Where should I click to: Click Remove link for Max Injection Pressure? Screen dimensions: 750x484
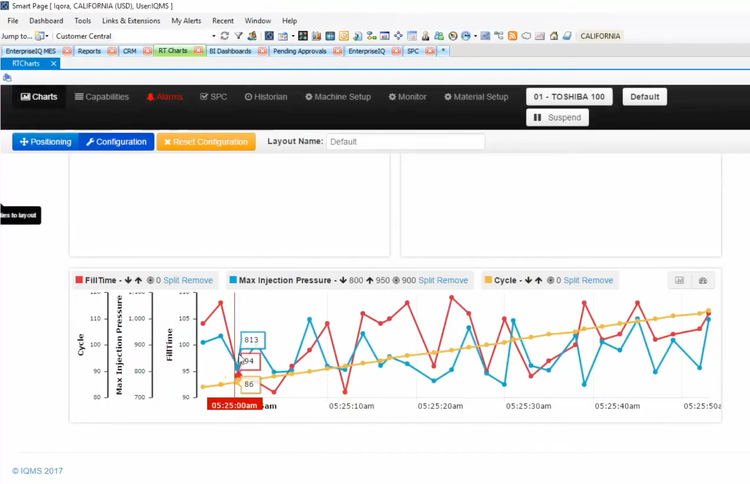[452, 280]
